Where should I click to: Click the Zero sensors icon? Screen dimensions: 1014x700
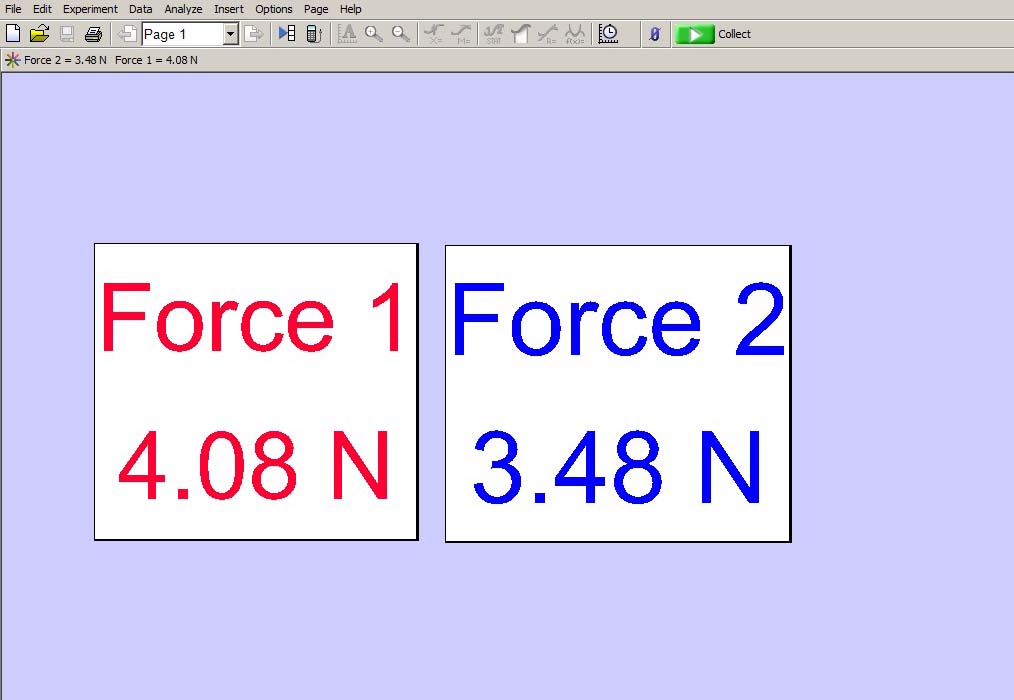(x=655, y=34)
